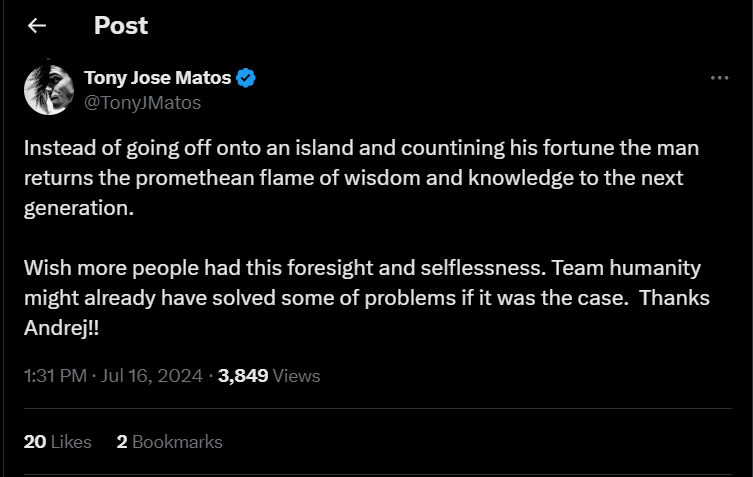Open the more options ellipsis menu
This screenshot has width=753, height=477.
coord(719,79)
